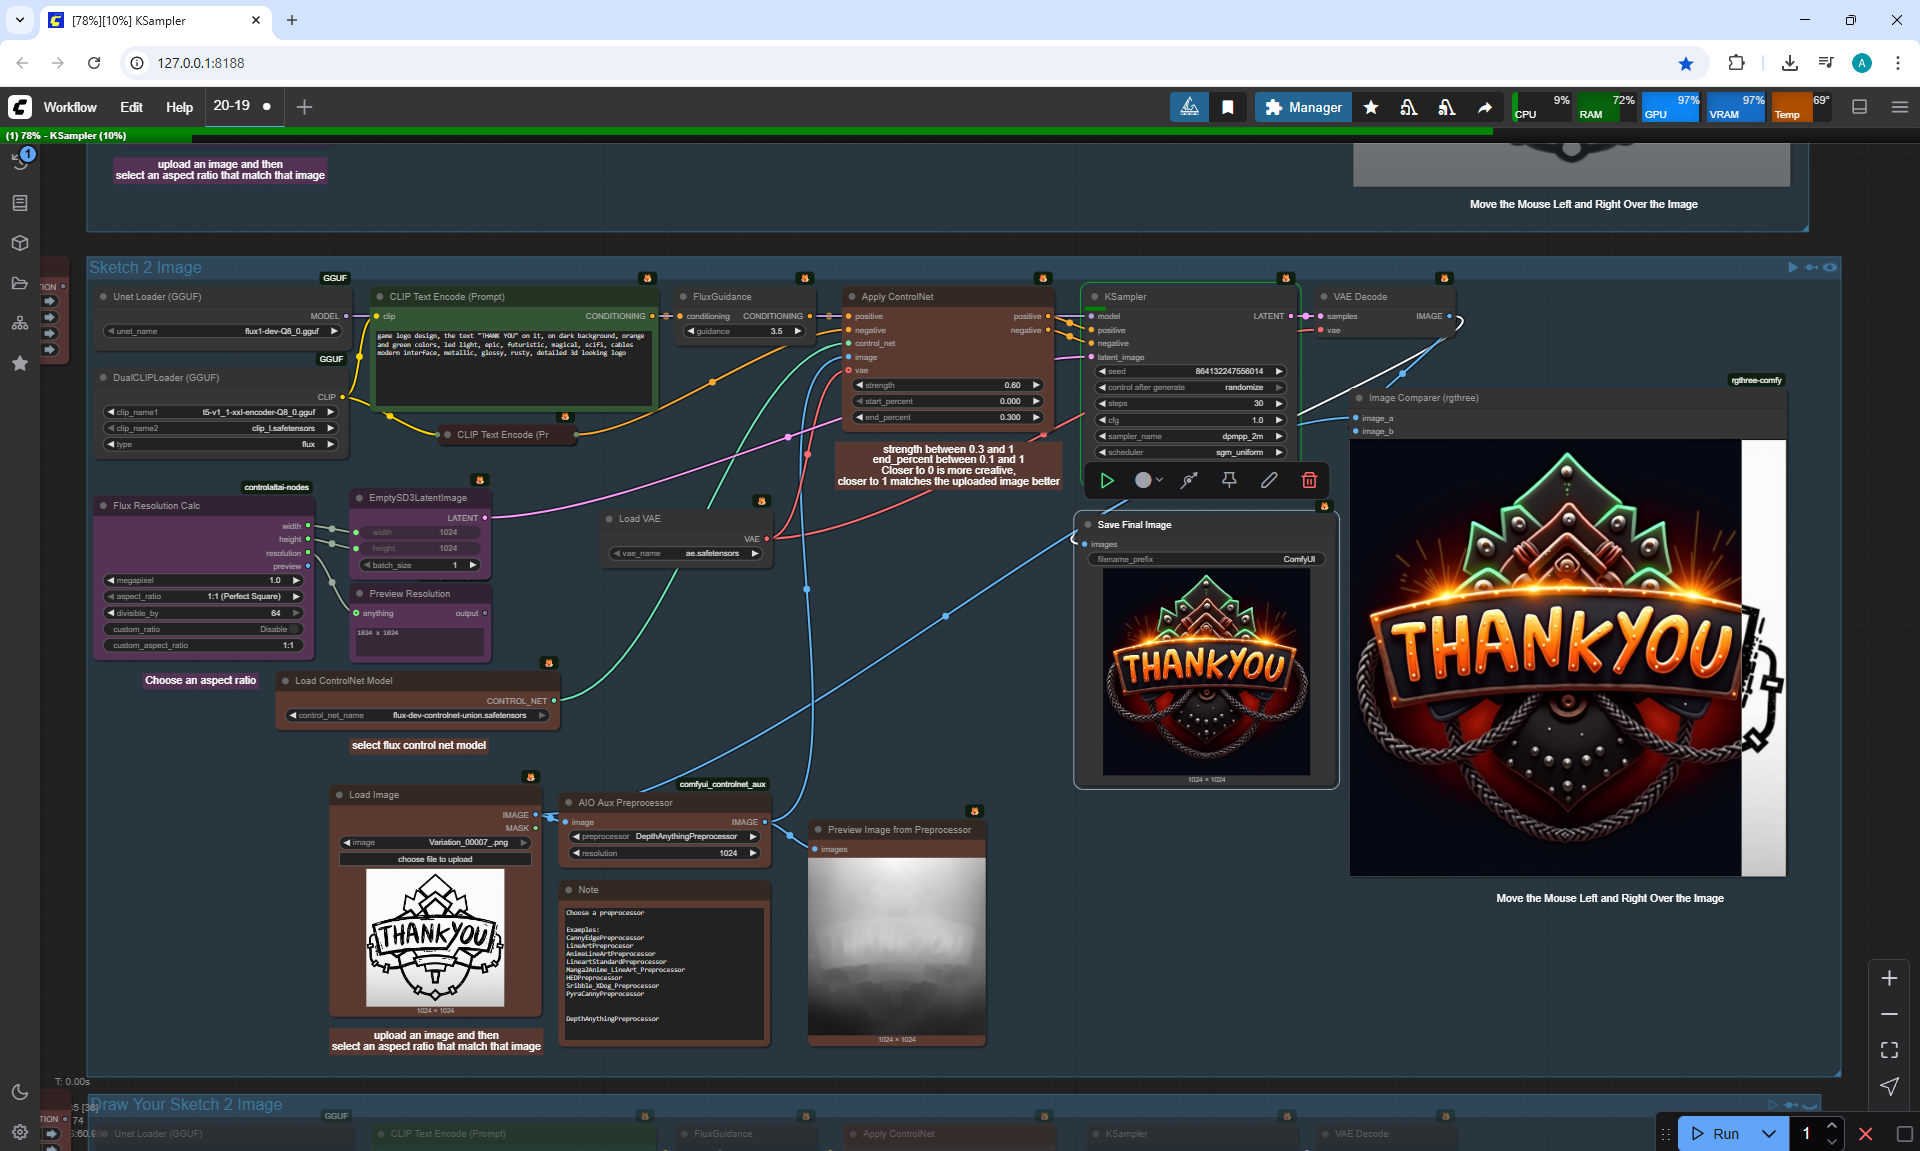
Task: Open the Help menu
Action: coord(179,107)
